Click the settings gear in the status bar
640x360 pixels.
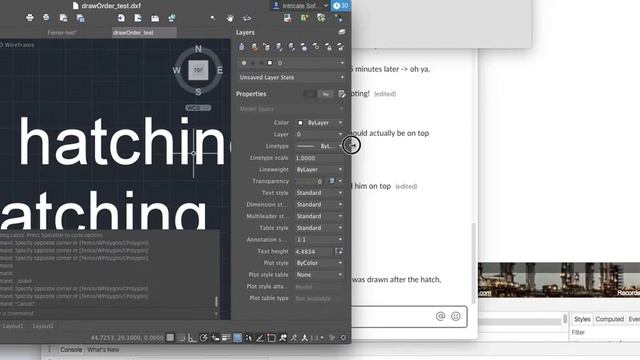[344, 338]
